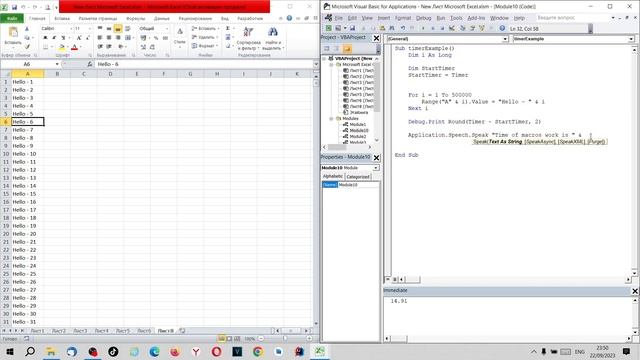Collapse the Modules folder in project tree
640x360 pixels.
[331, 118]
